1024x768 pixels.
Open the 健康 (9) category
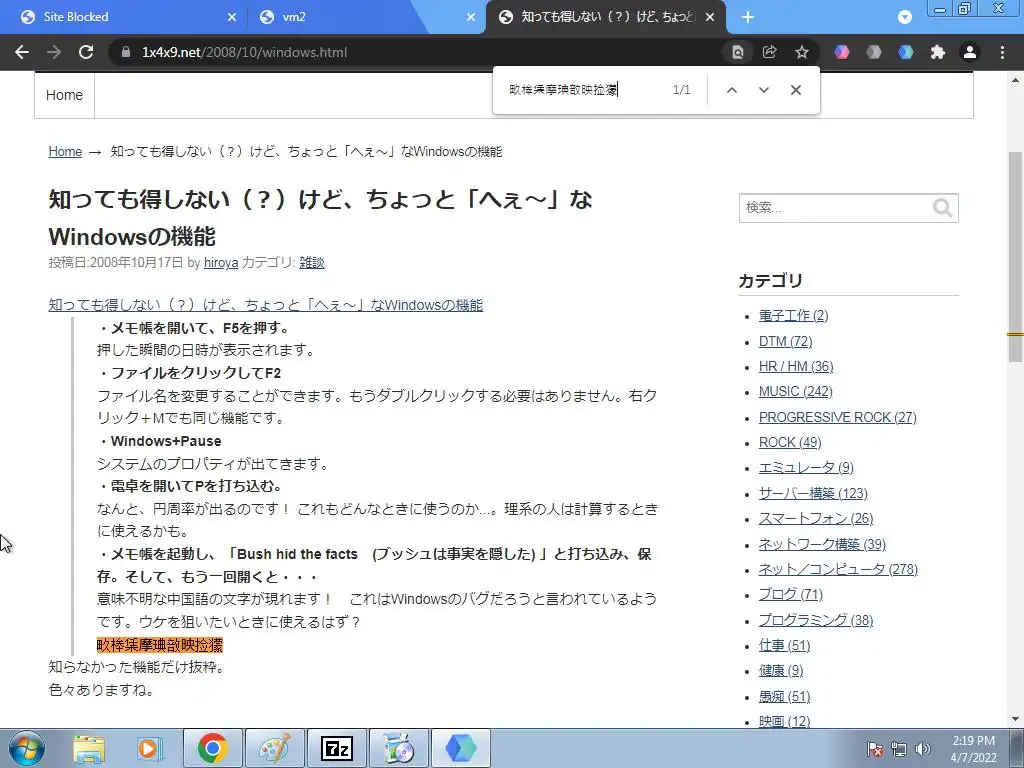[781, 671]
